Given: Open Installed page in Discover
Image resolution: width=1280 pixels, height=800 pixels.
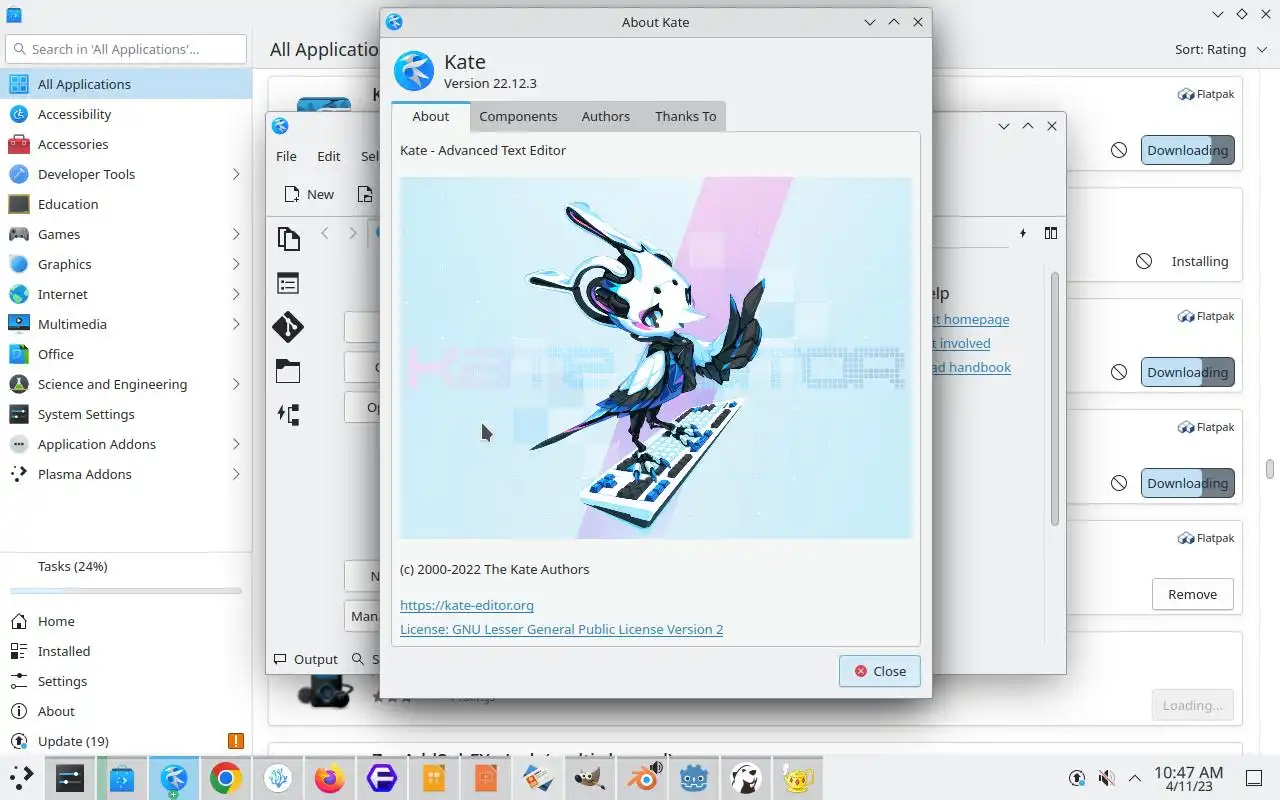Looking at the screenshot, I should click(126, 651).
